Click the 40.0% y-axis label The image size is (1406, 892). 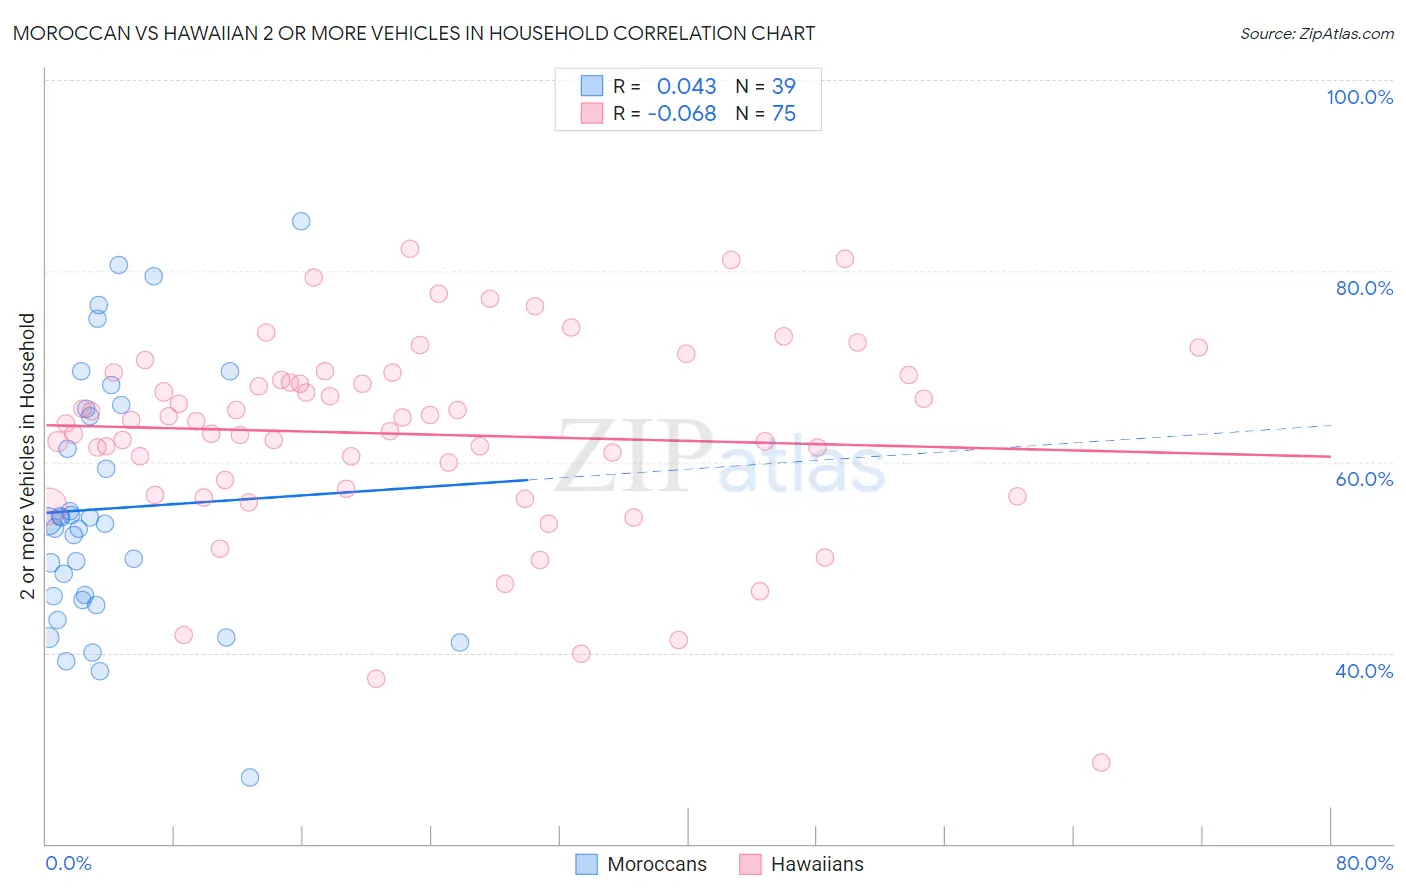[x=1364, y=671]
